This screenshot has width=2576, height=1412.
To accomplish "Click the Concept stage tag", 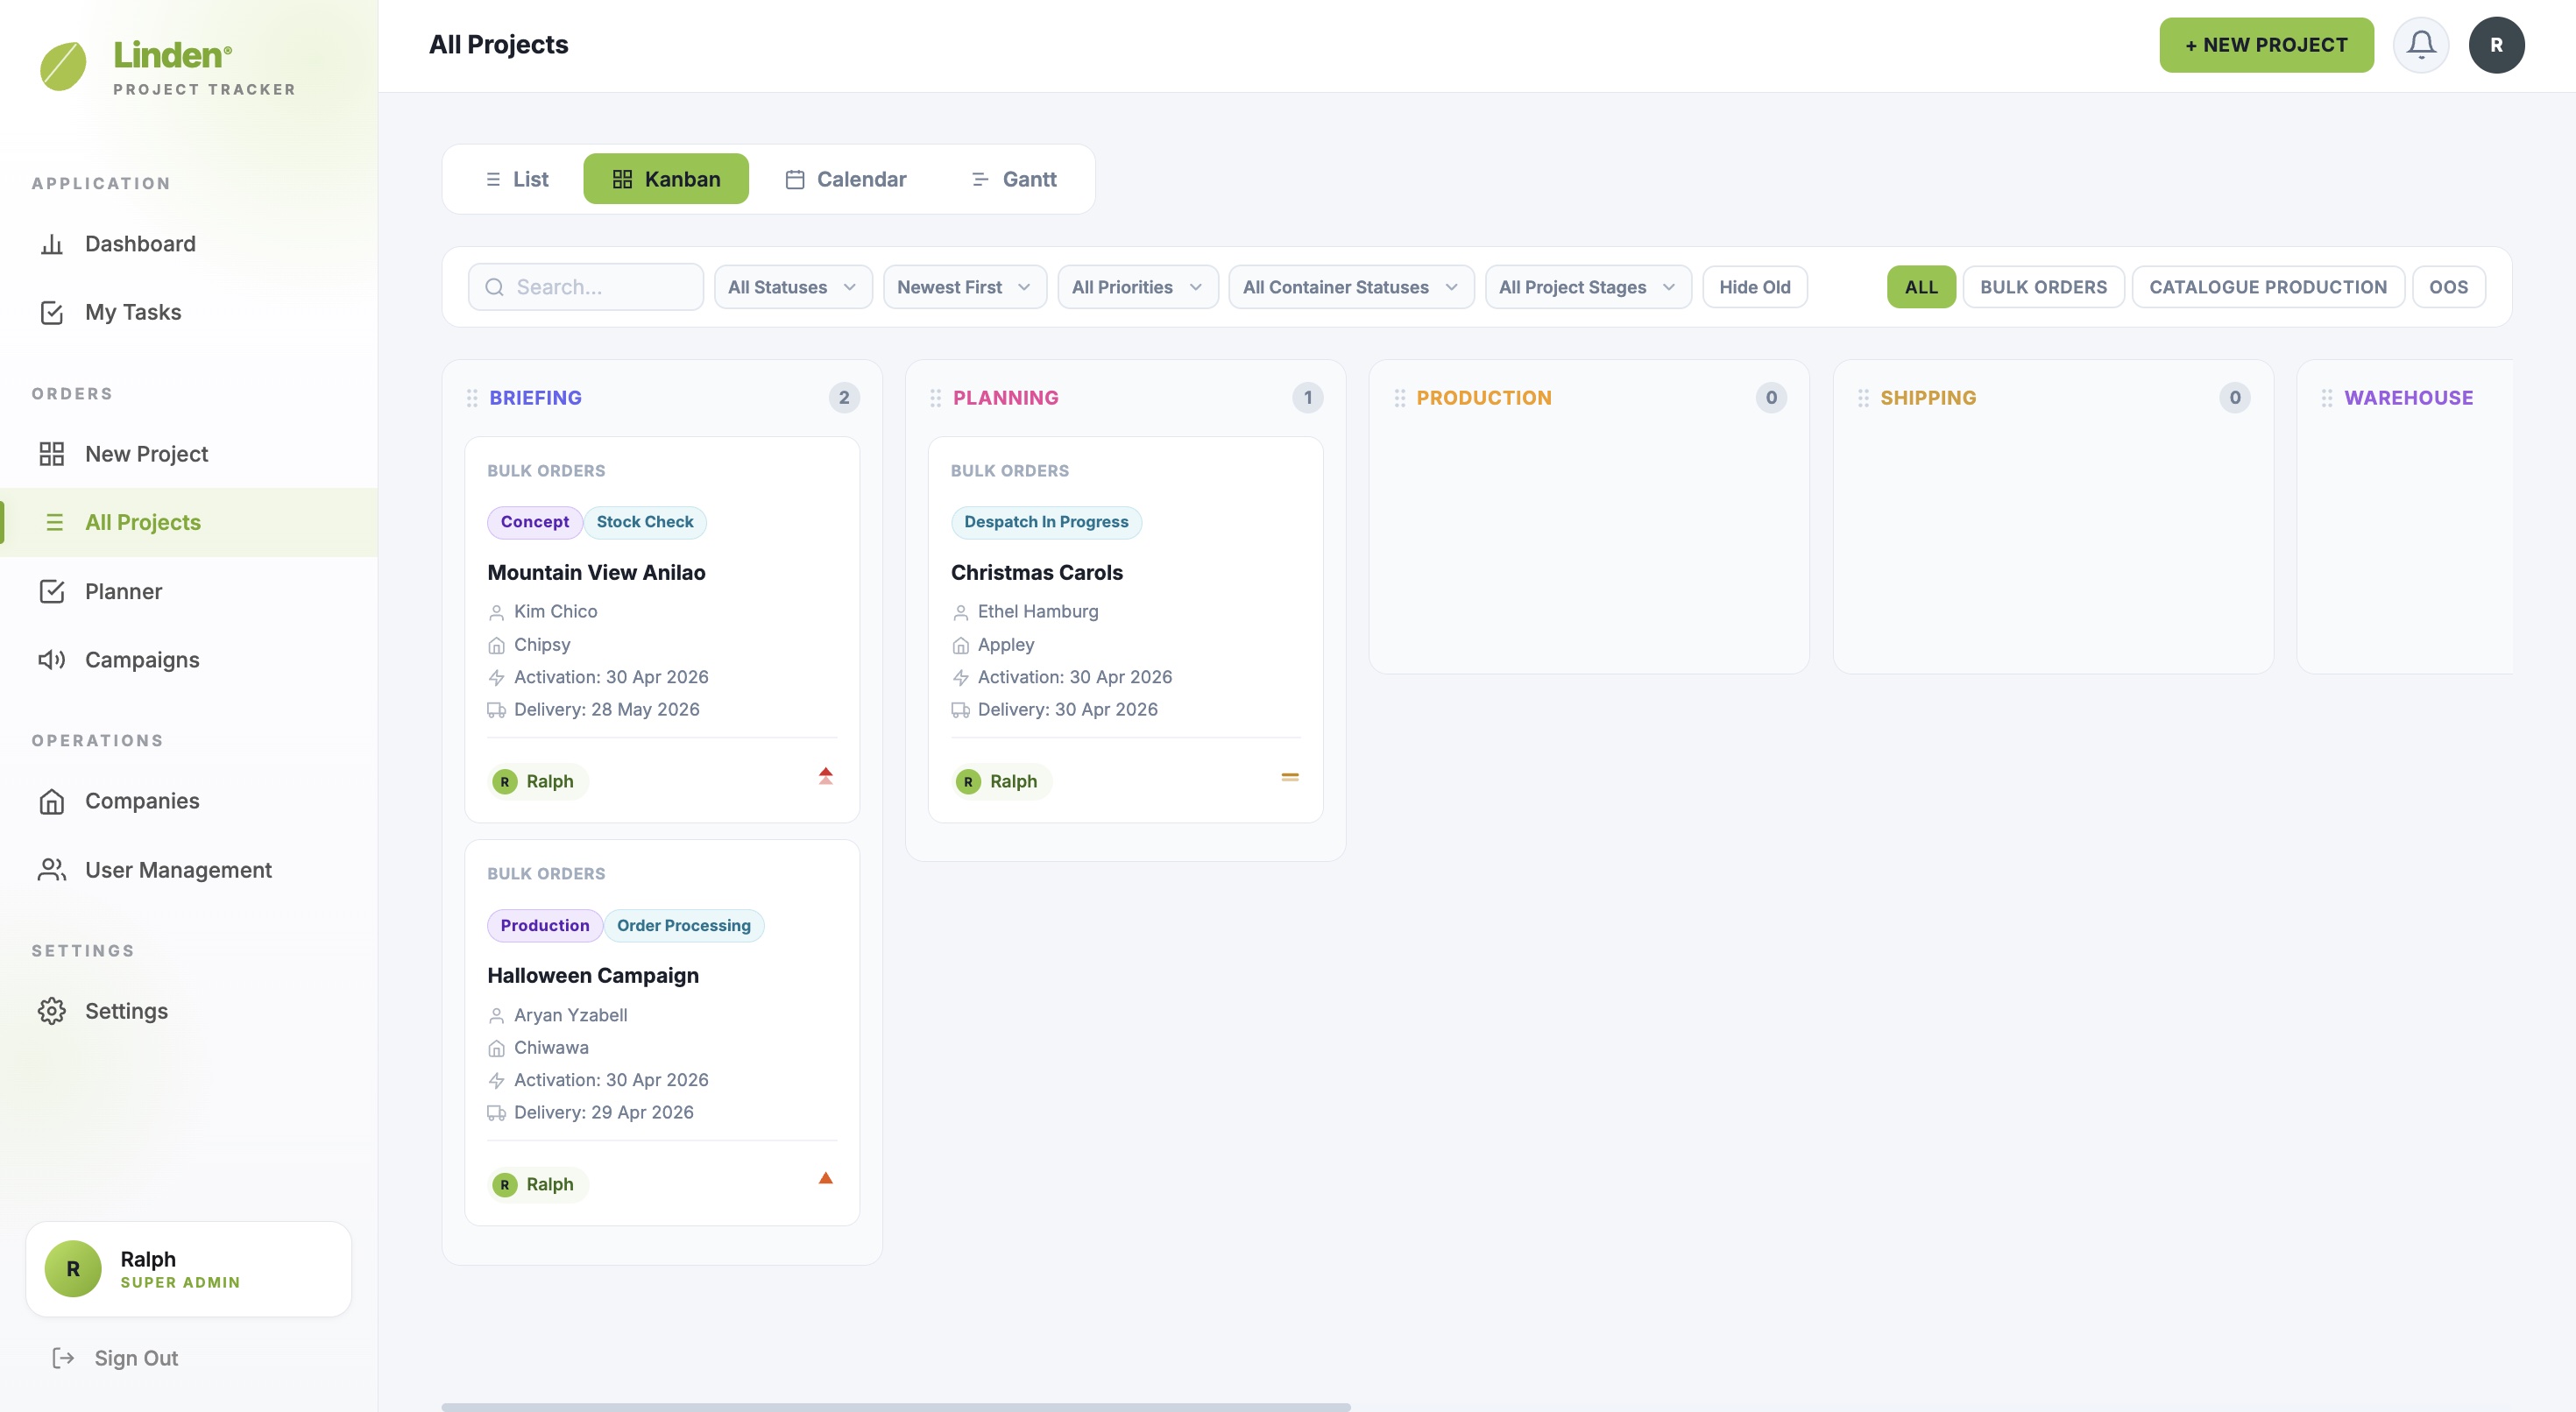I will click(x=534, y=522).
